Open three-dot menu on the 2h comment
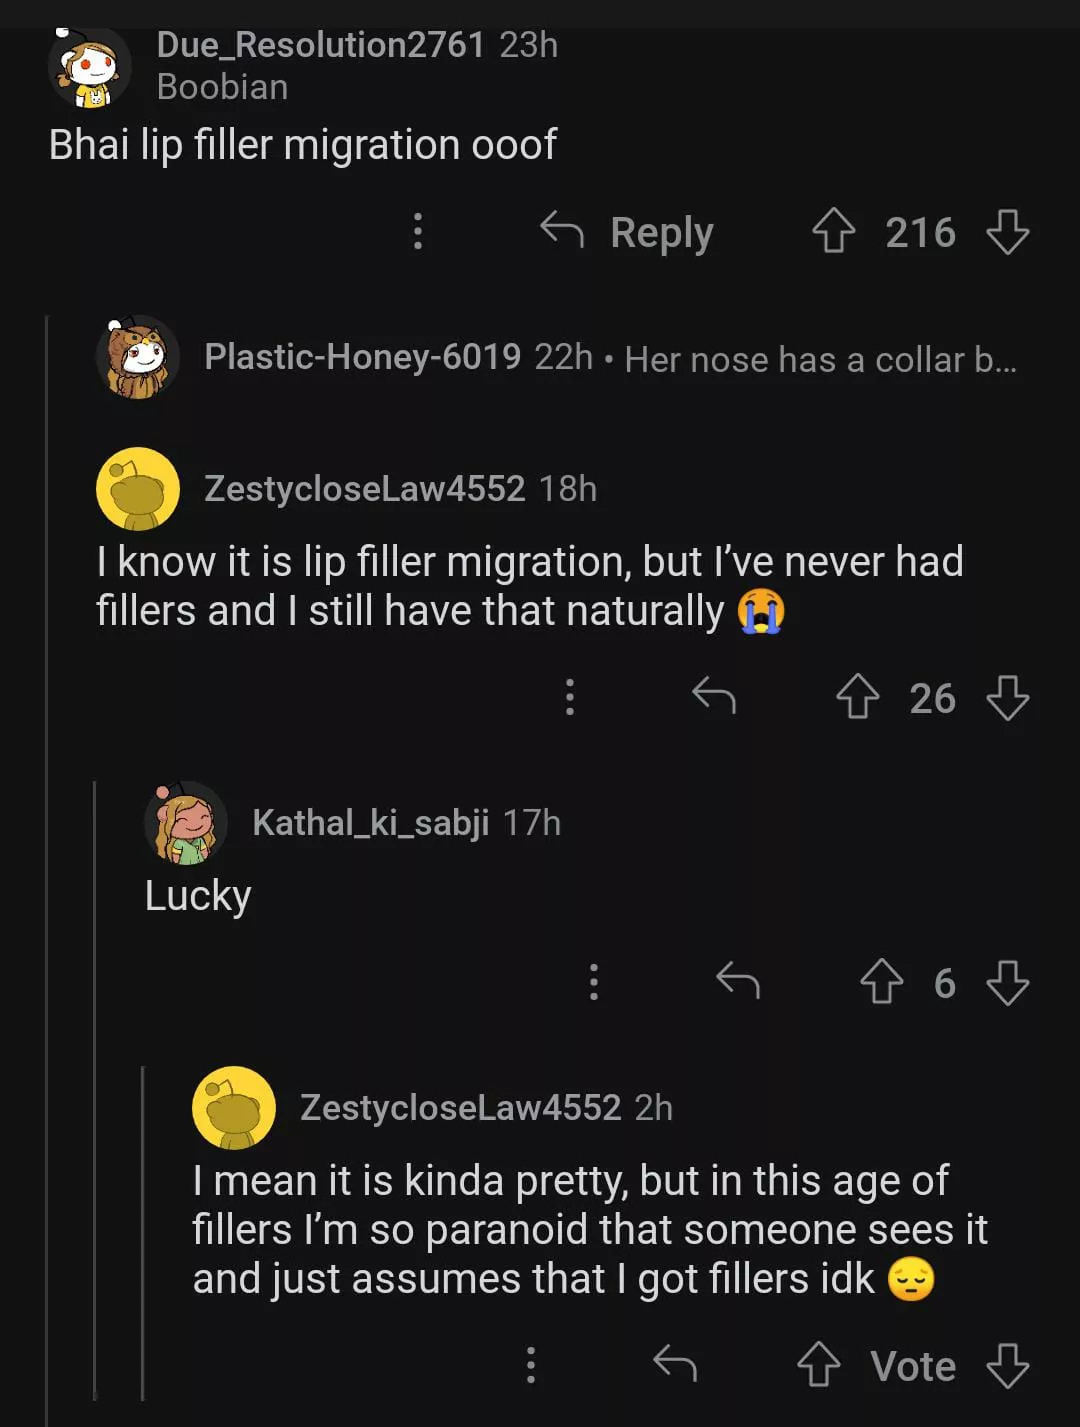The height and width of the screenshot is (1427, 1080). tap(530, 1365)
